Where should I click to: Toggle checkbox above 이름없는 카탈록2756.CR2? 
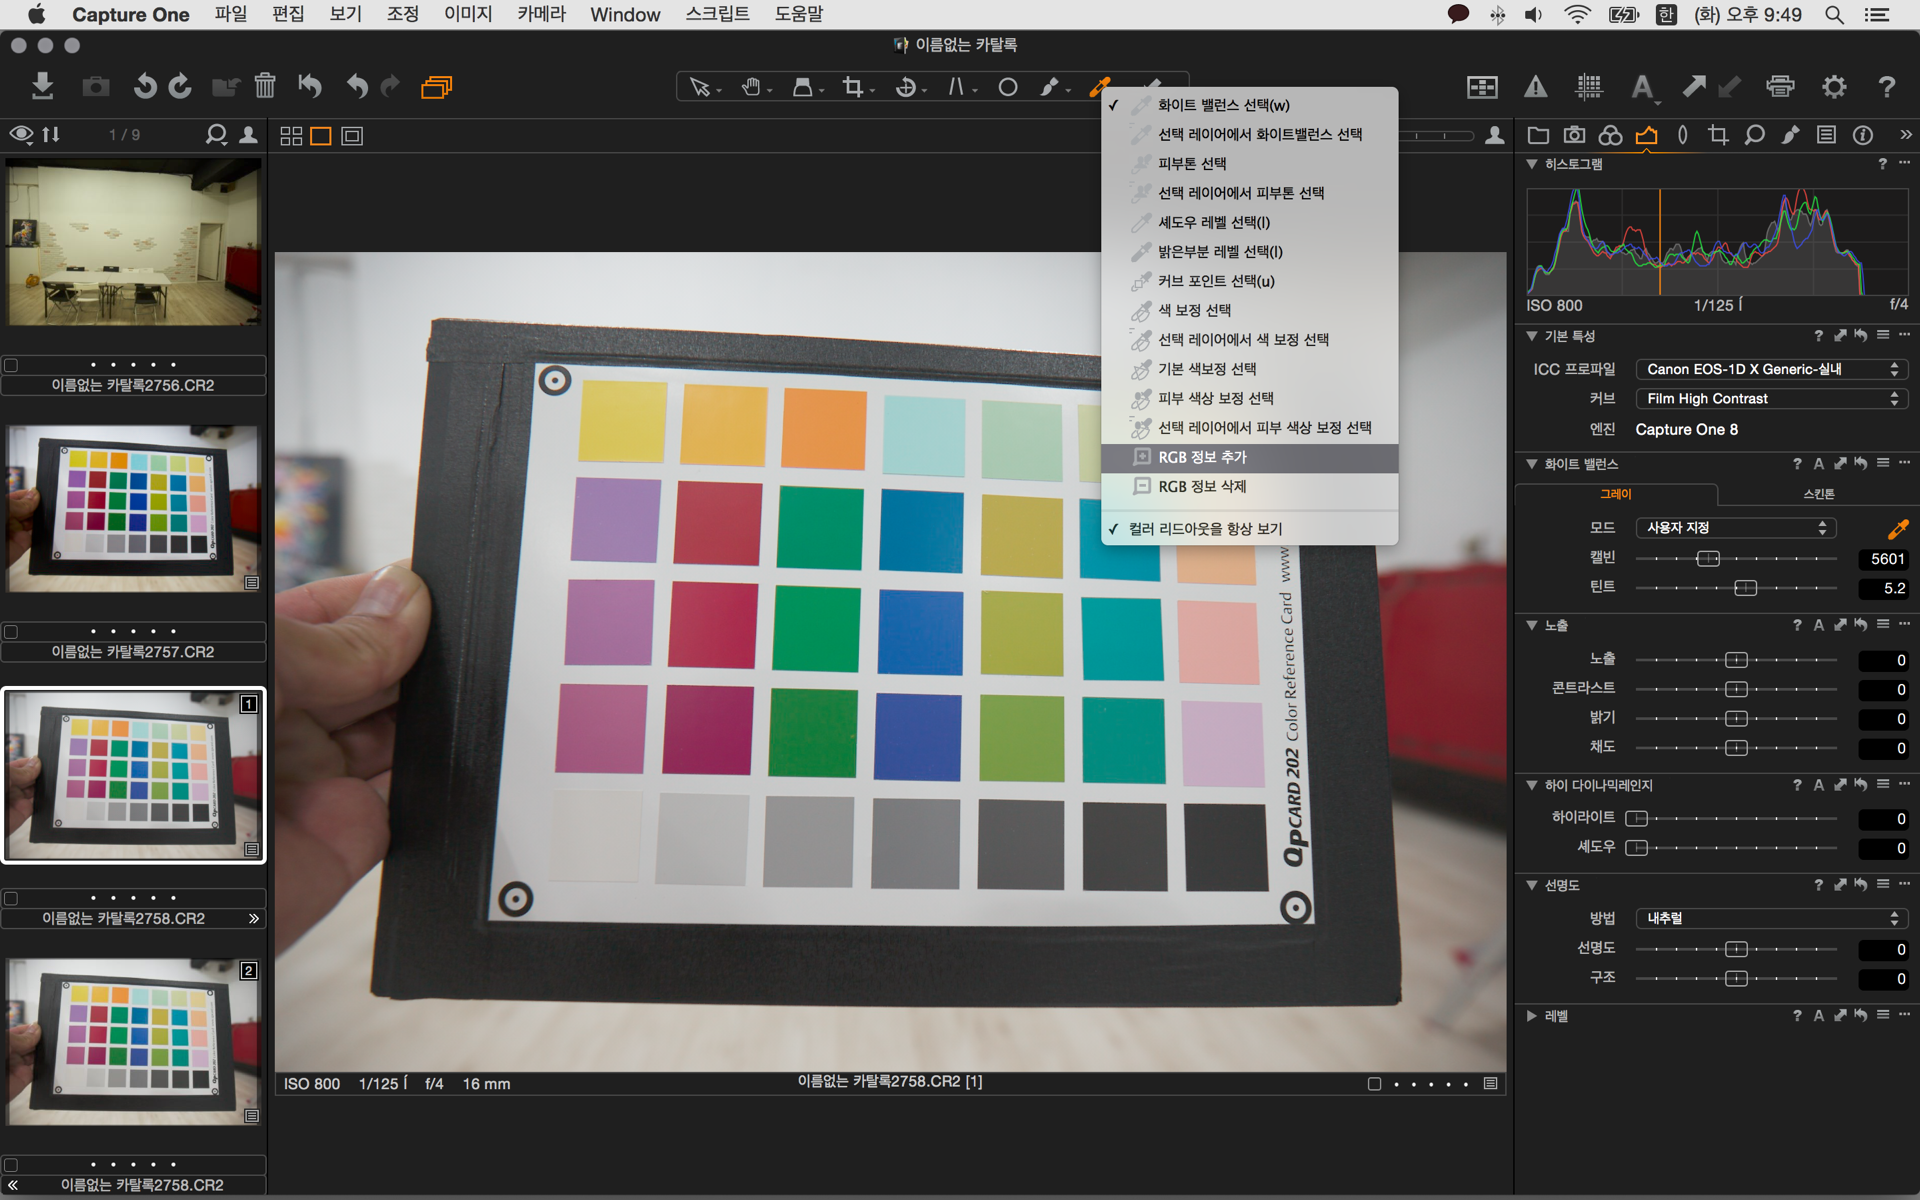click(11, 365)
